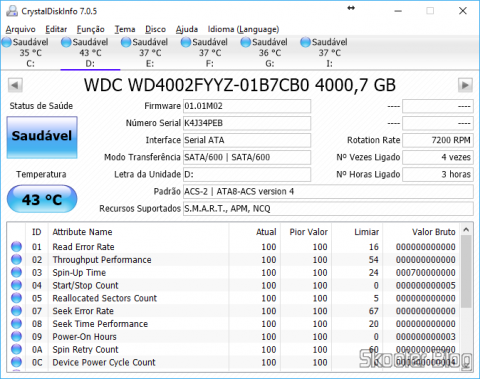480x379 pixels.
Task: Go to previous disk with left arrow
Action: click(15, 85)
